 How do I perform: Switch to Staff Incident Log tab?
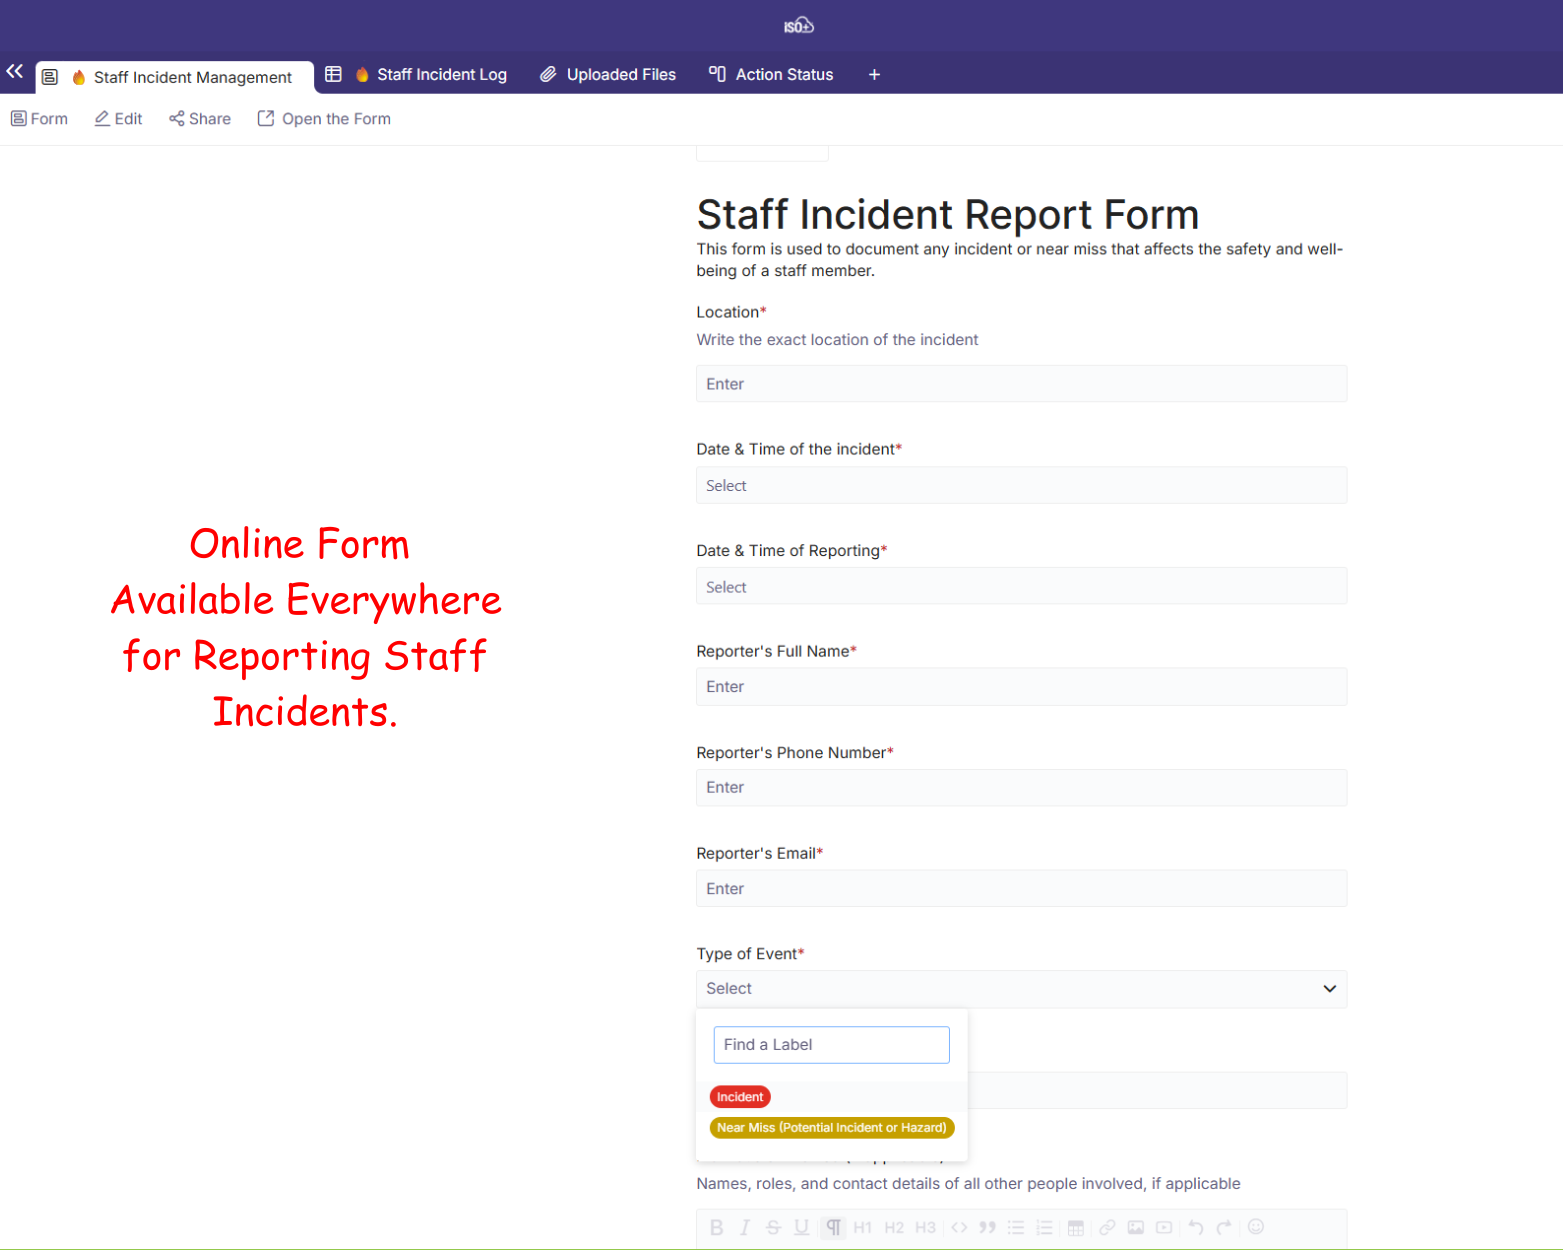[441, 75]
